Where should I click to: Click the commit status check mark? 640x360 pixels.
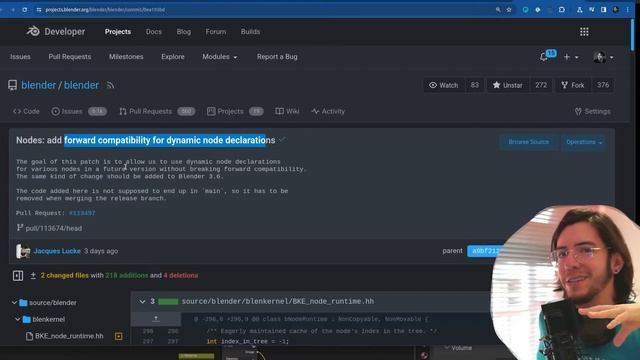[x=282, y=140]
